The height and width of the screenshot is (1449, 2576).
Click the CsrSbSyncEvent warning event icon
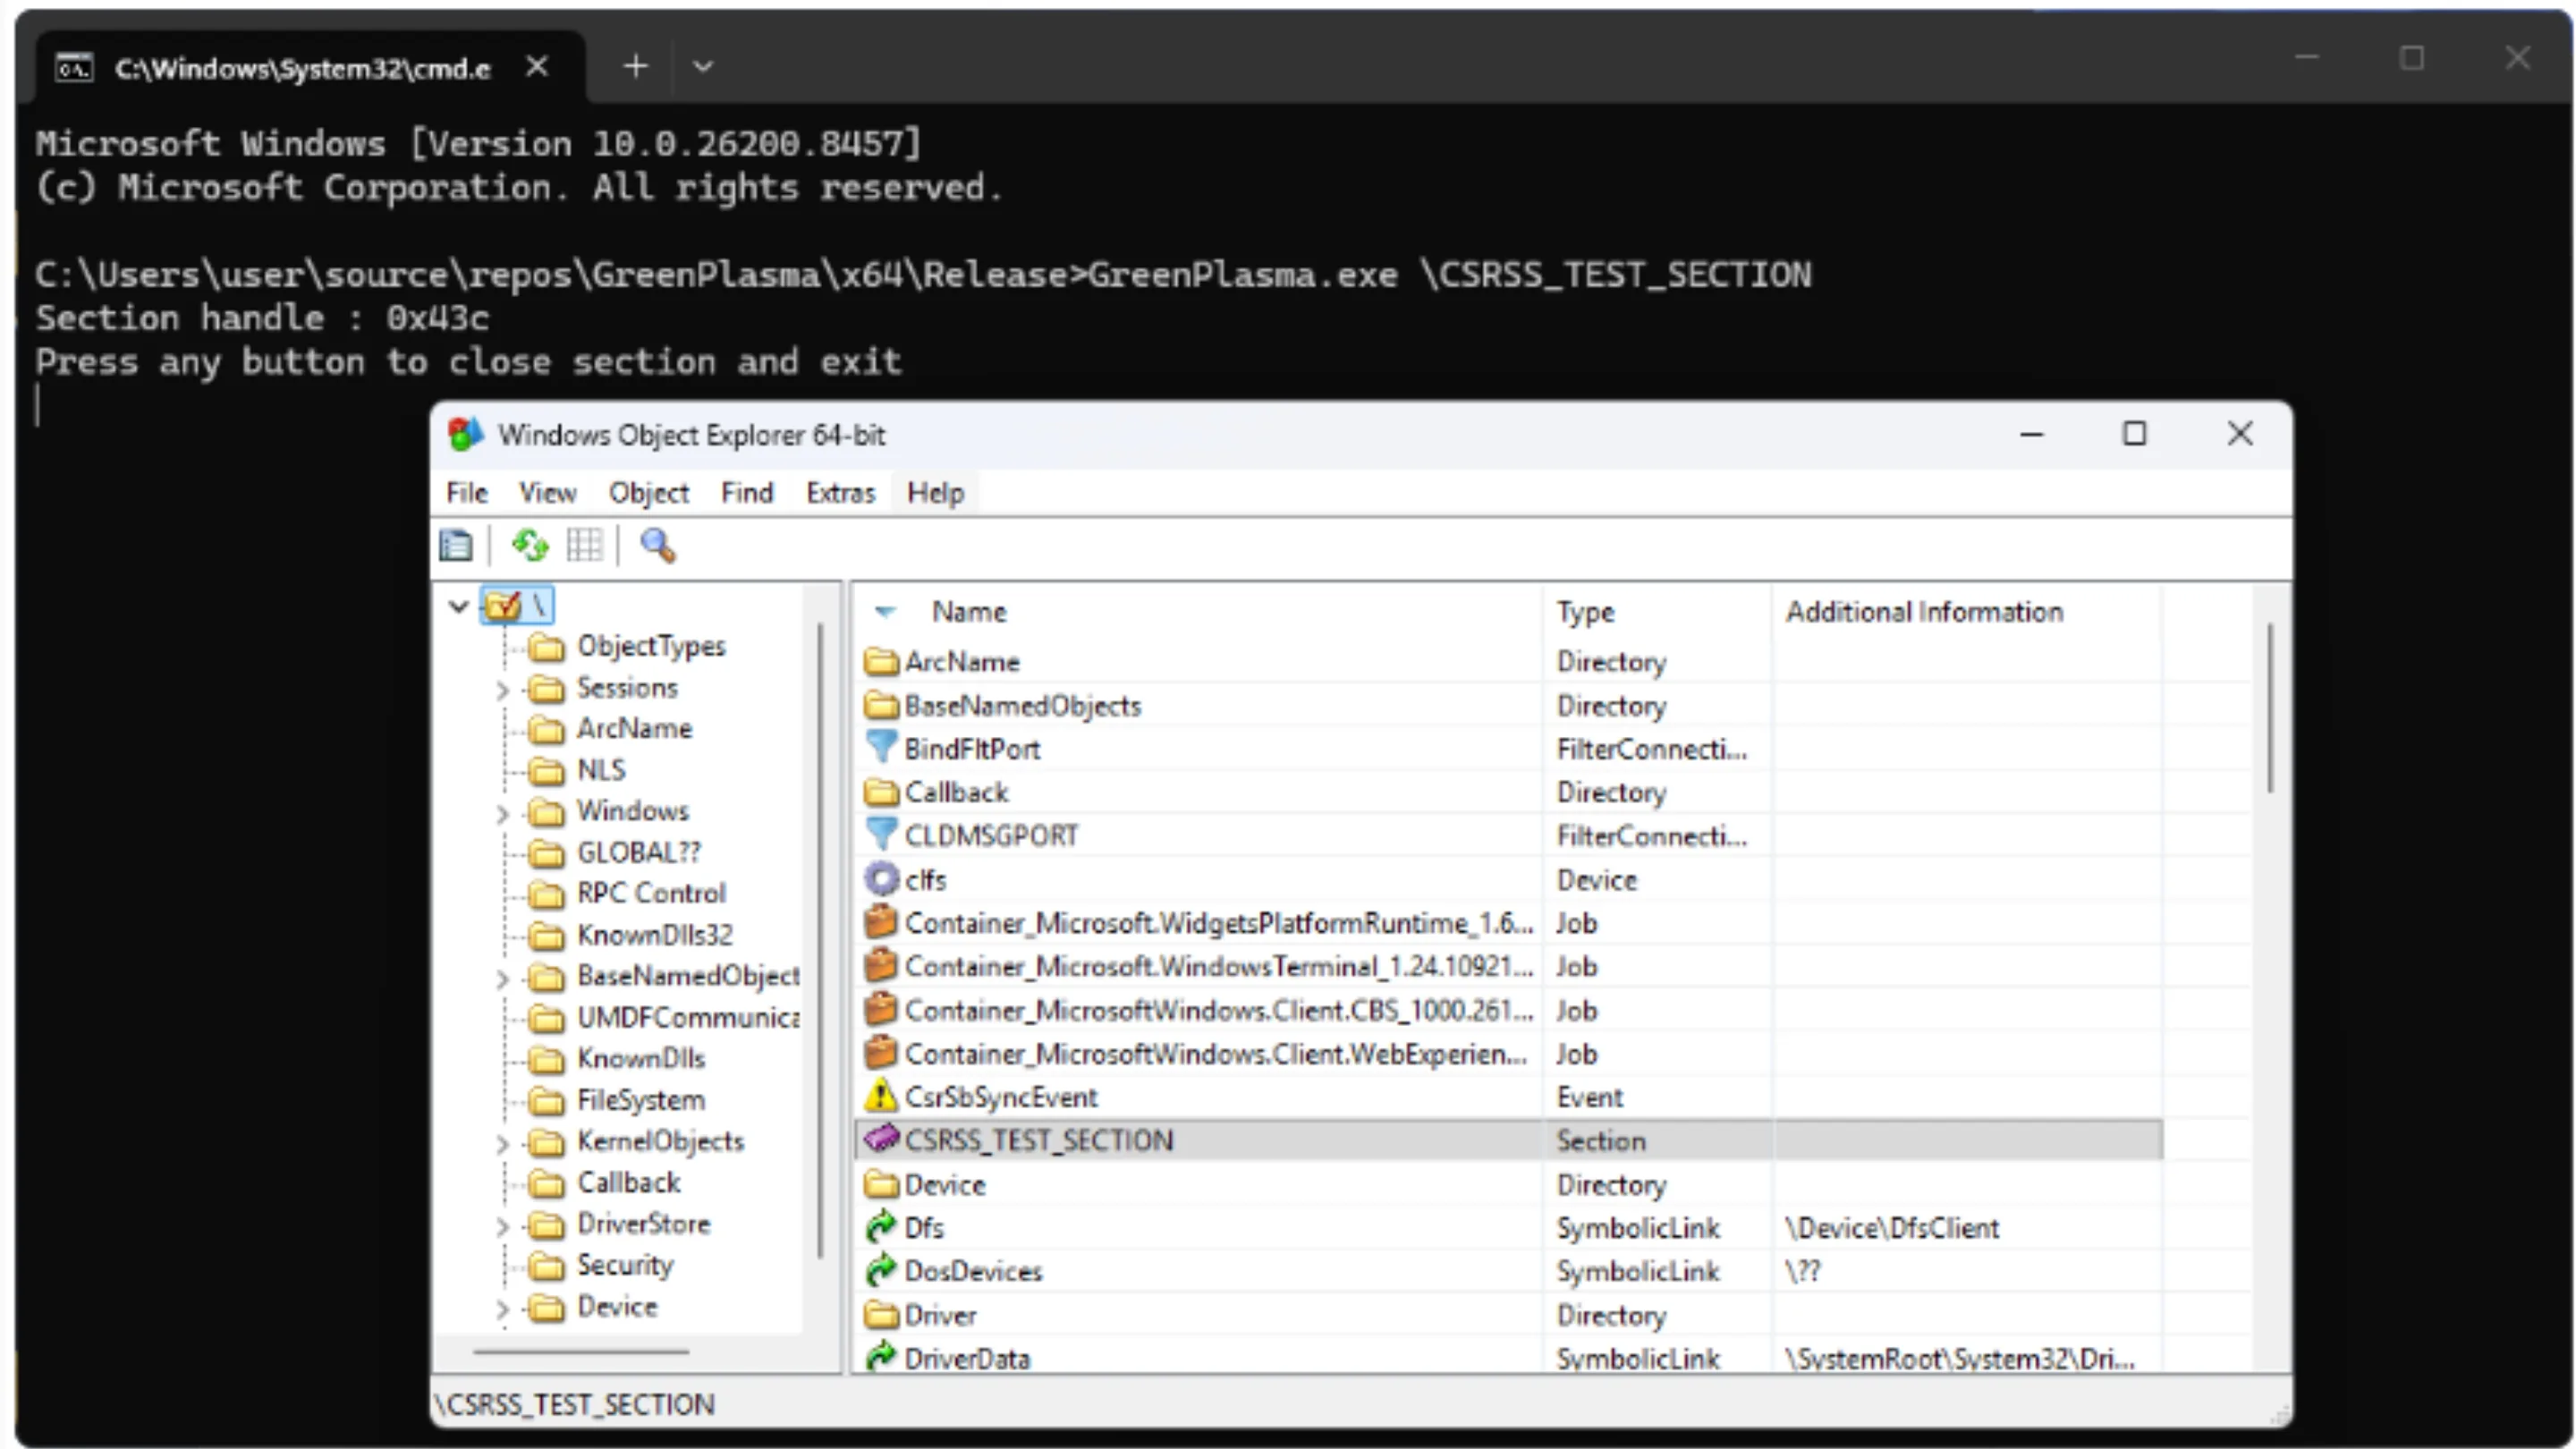(x=881, y=1096)
